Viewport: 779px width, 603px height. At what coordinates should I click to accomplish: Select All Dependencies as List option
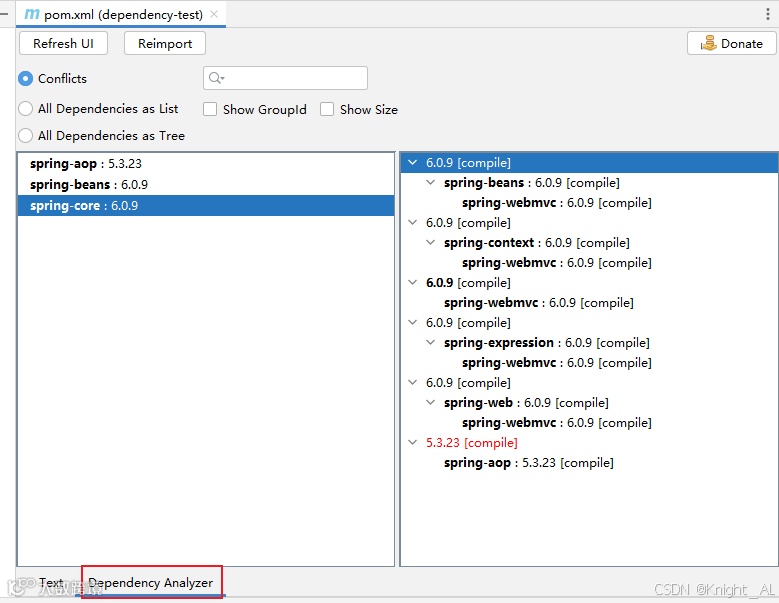(x=25, y=109)
